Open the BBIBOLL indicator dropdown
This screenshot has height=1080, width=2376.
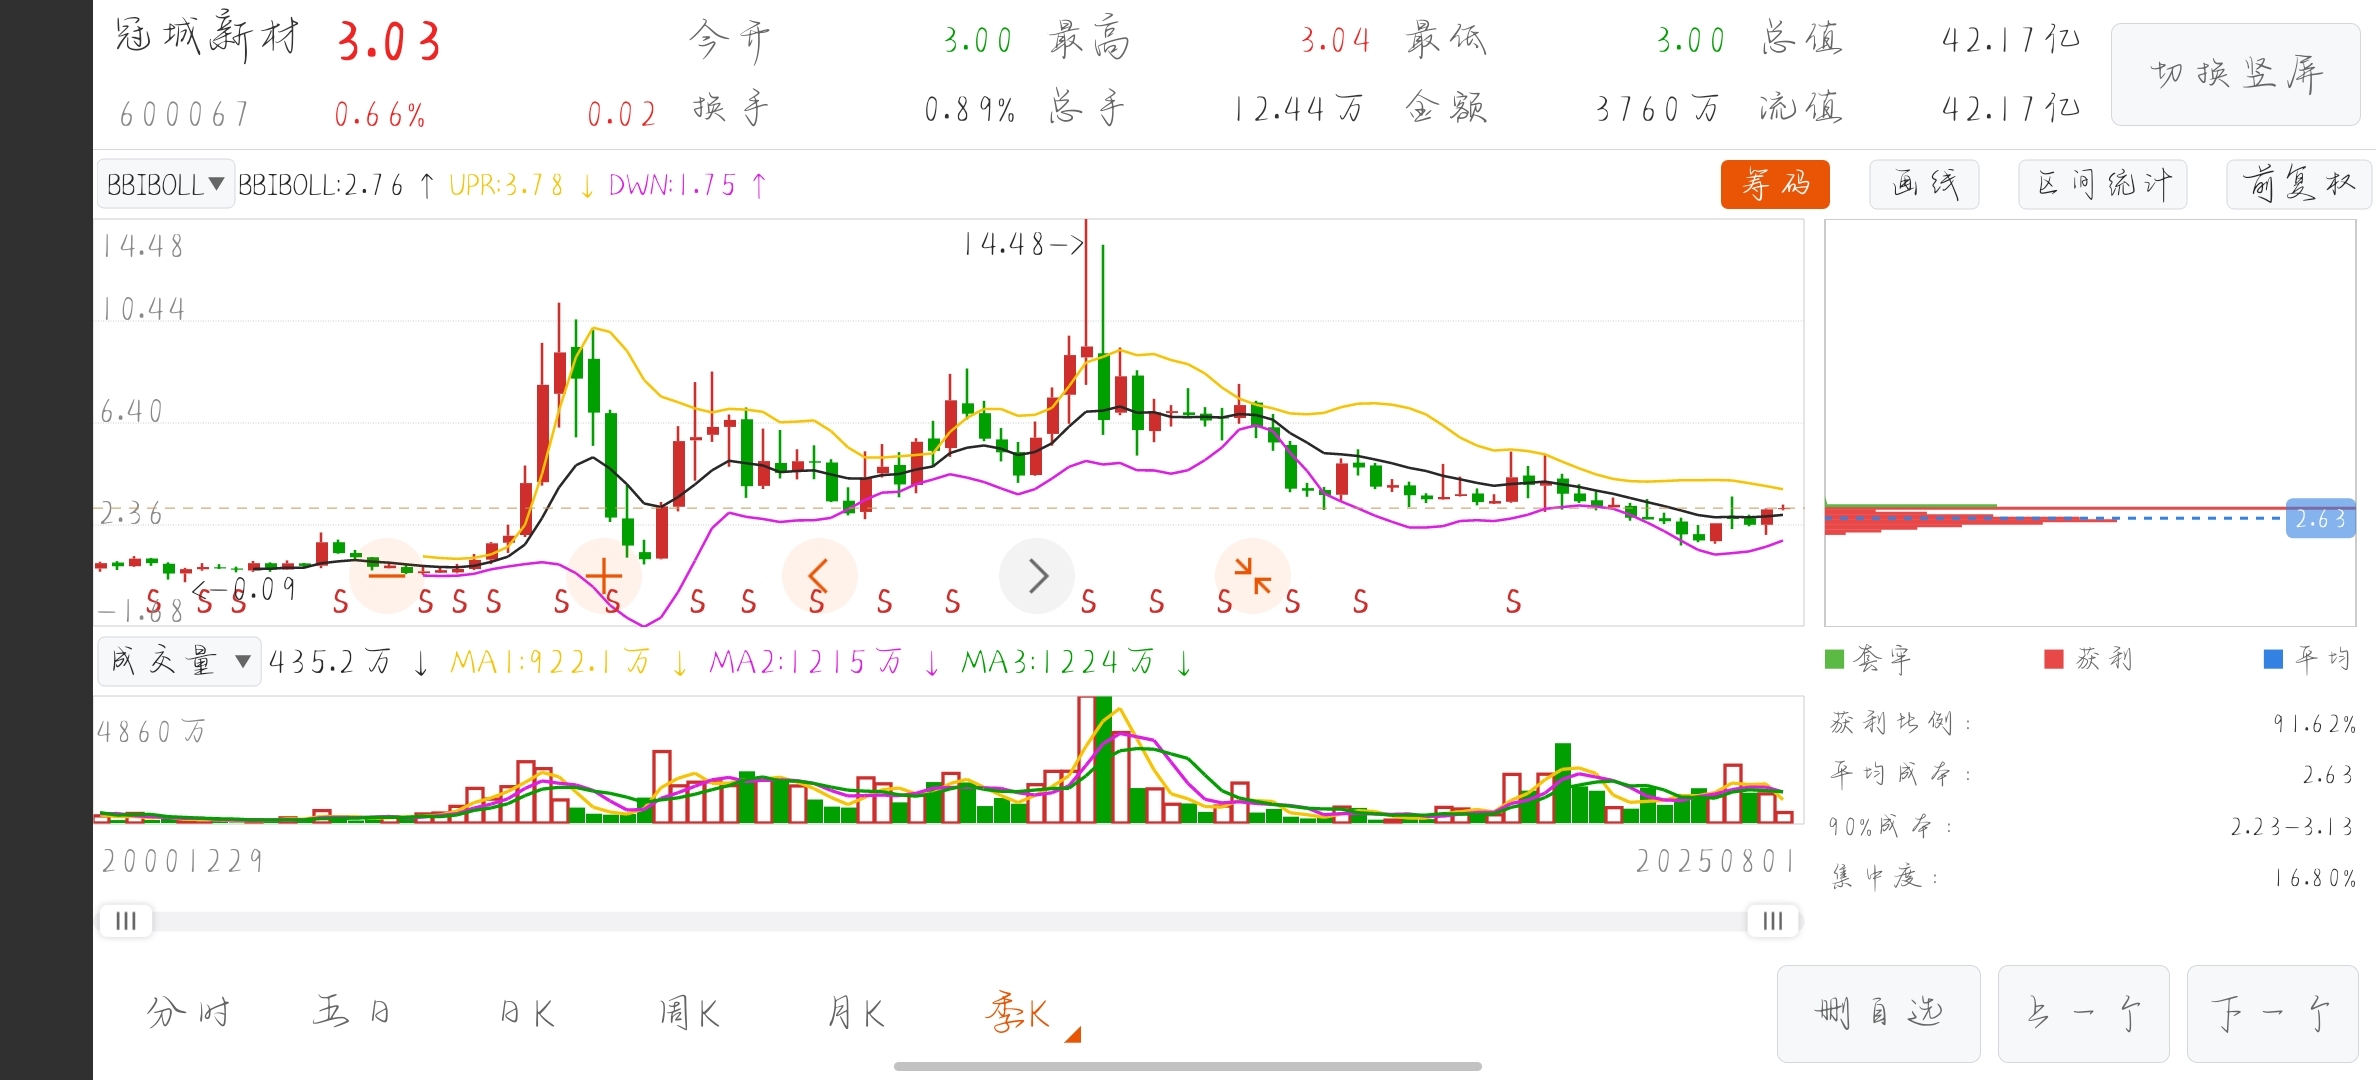(x=166, y=184)
